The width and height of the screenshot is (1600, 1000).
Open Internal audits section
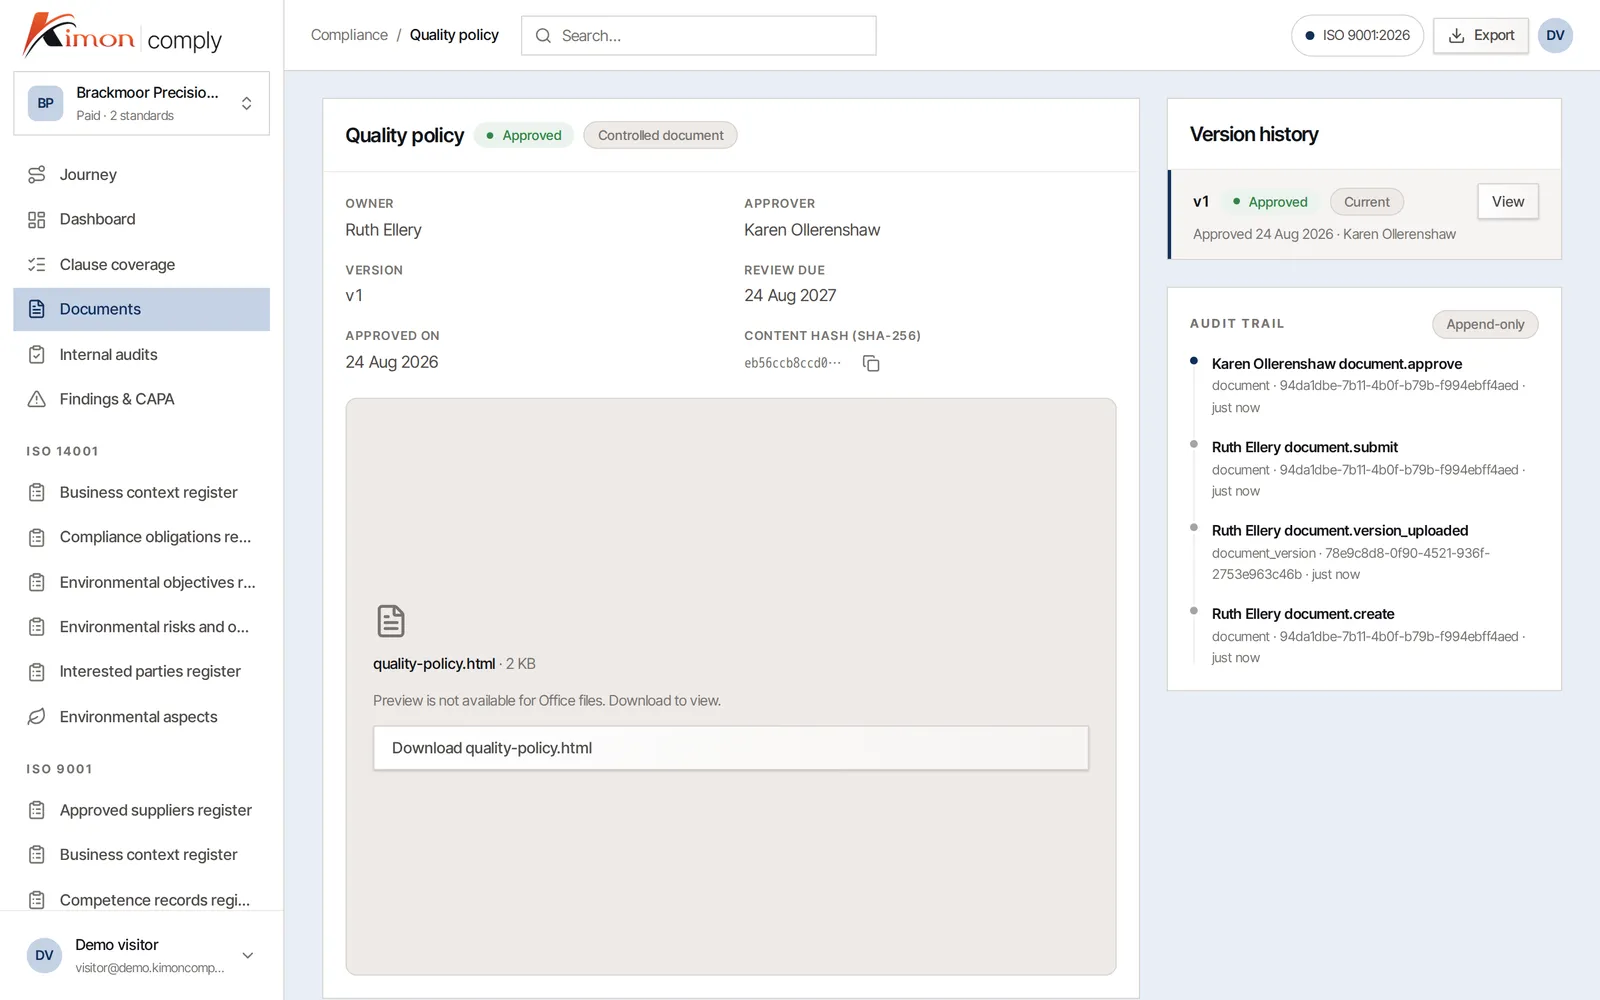coord(141,355)
